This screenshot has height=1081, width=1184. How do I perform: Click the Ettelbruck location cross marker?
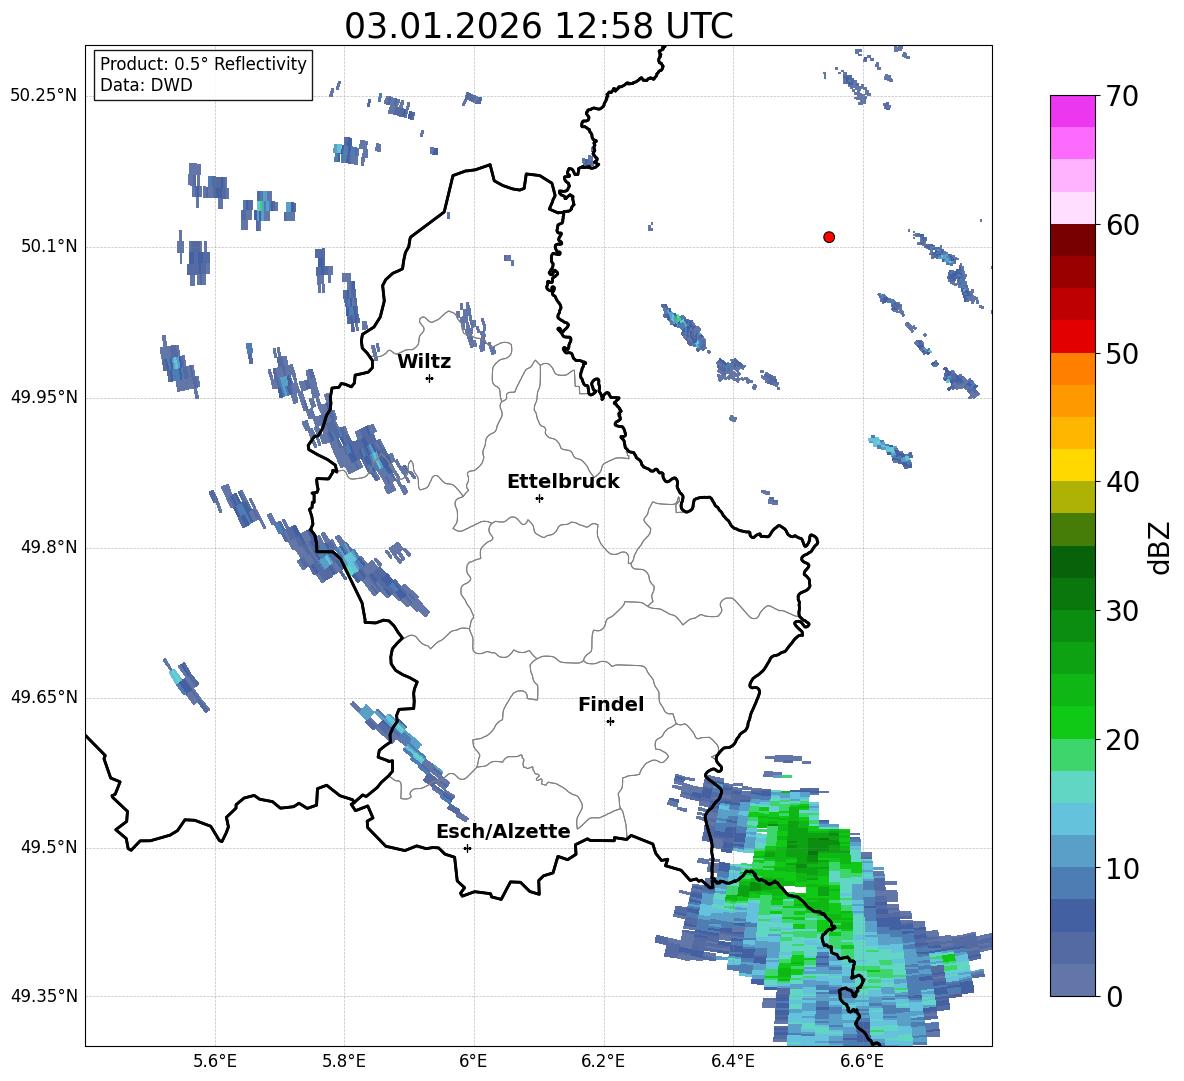[x=539, y=498]
